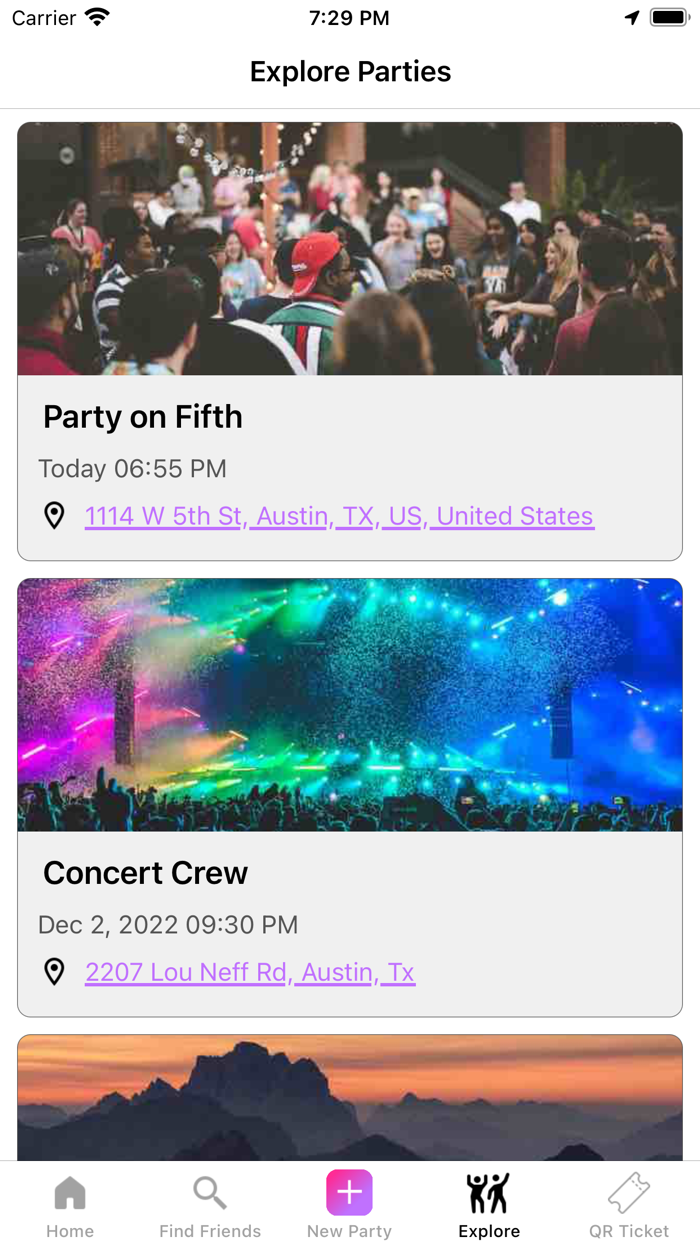Tap the pink New Party plus icon
Image resolution: width=700 pixels, height=1244 pixels.
coord(349,1192)
